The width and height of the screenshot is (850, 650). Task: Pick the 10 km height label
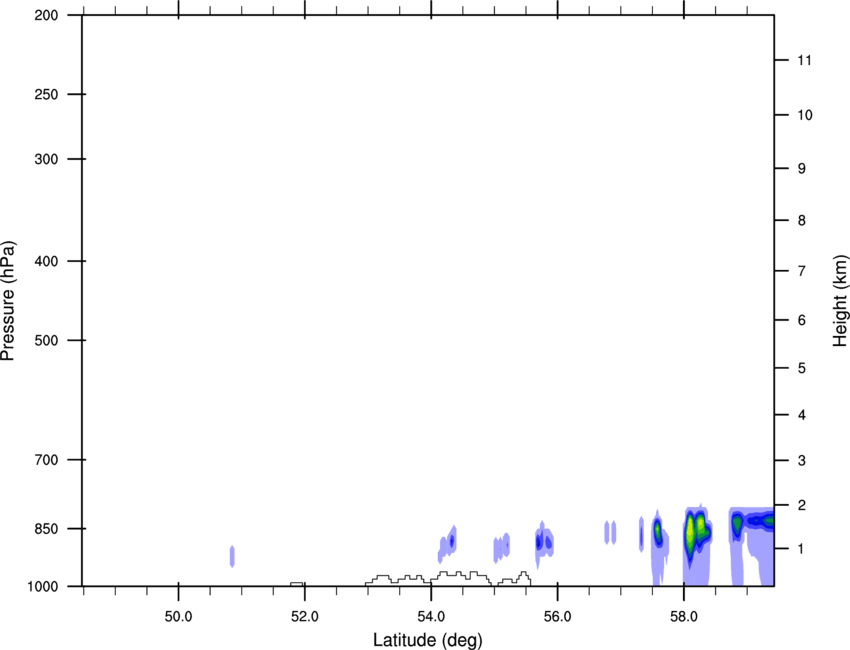(x=805, y=115)
